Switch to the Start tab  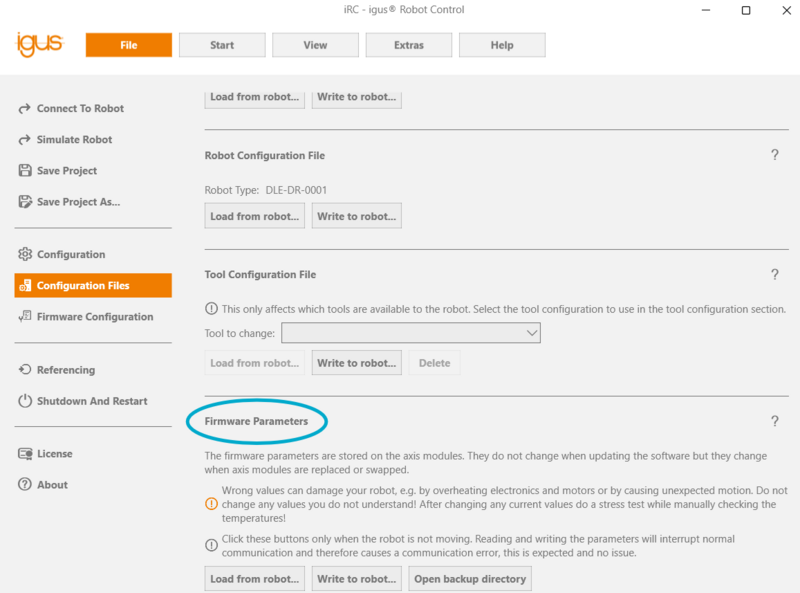pos(222,45)
